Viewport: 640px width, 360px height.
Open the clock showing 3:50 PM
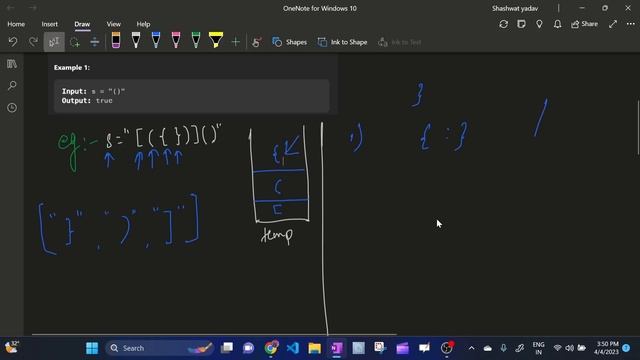pyautogui.click(x=607, y=348)
